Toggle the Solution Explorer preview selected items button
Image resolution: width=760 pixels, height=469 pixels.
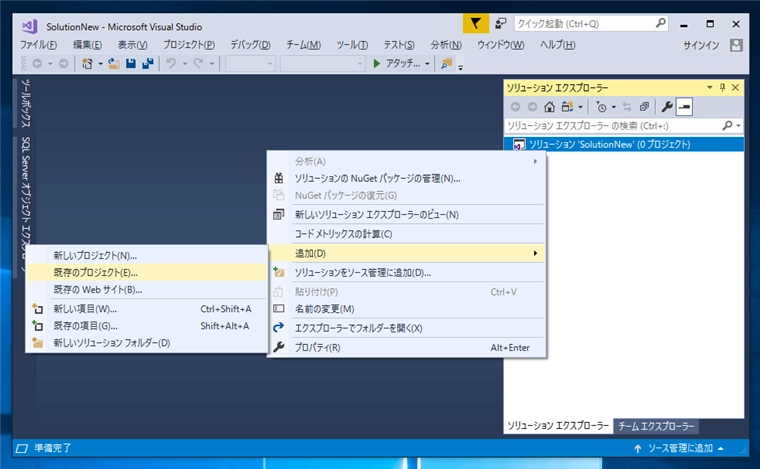(684, 107)
